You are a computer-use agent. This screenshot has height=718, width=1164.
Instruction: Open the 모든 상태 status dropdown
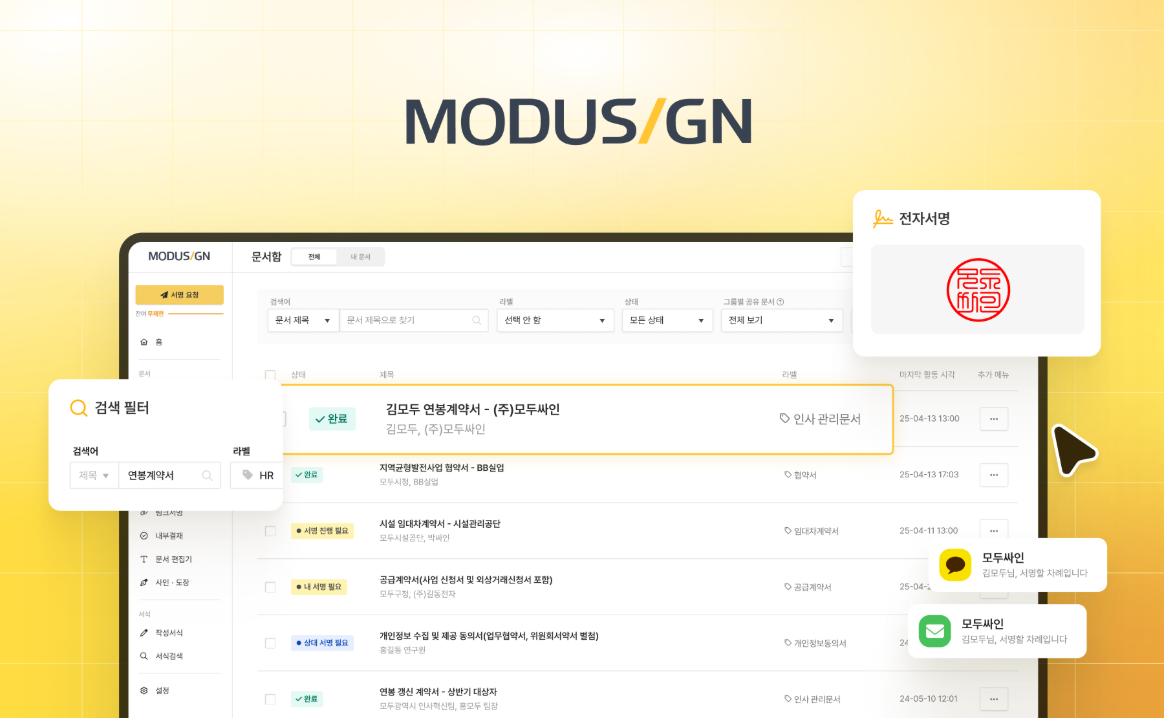(667, 320)
